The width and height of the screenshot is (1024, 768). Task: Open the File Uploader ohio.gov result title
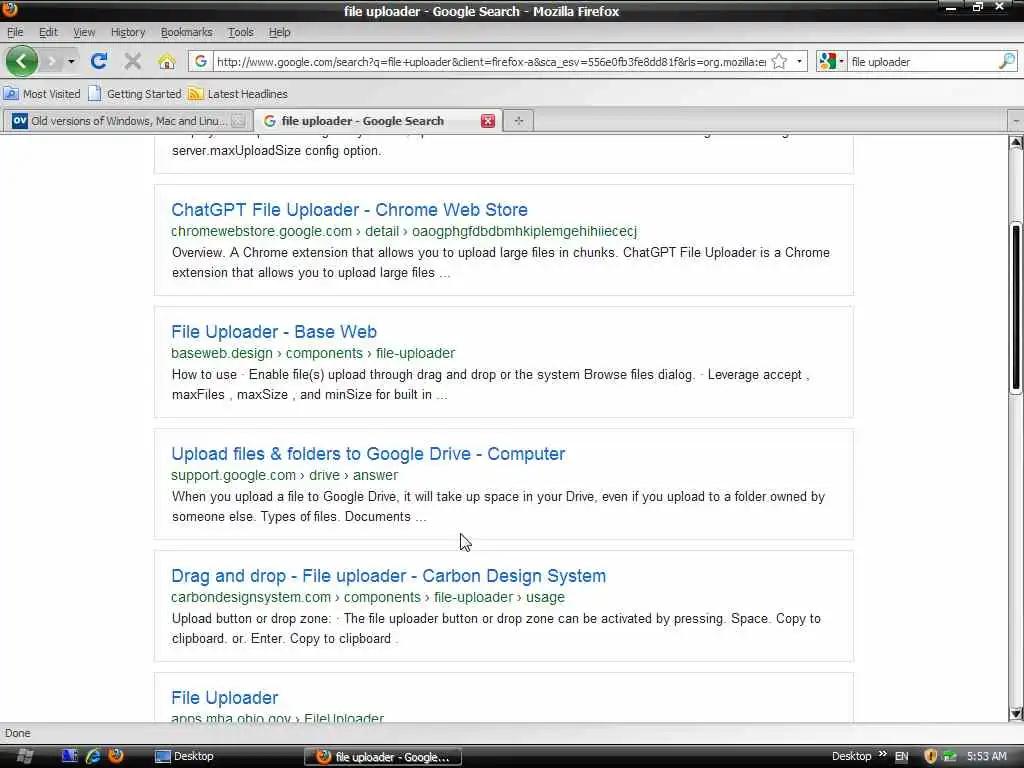225,697
